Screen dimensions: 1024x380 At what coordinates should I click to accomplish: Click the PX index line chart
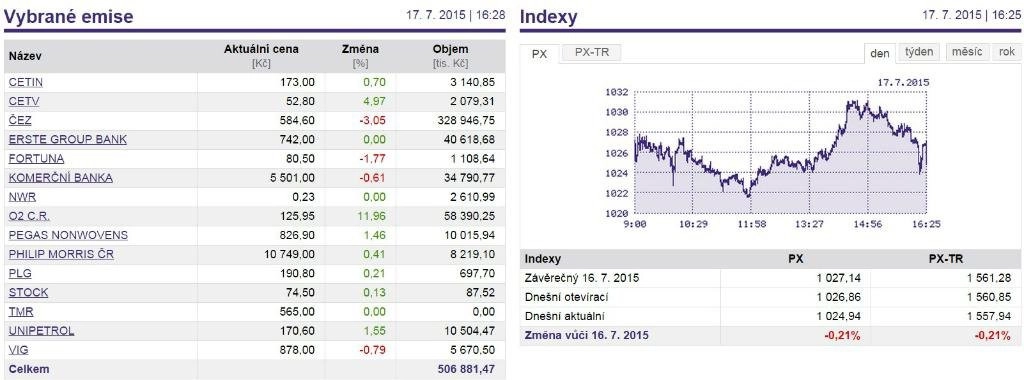point(780,152)
